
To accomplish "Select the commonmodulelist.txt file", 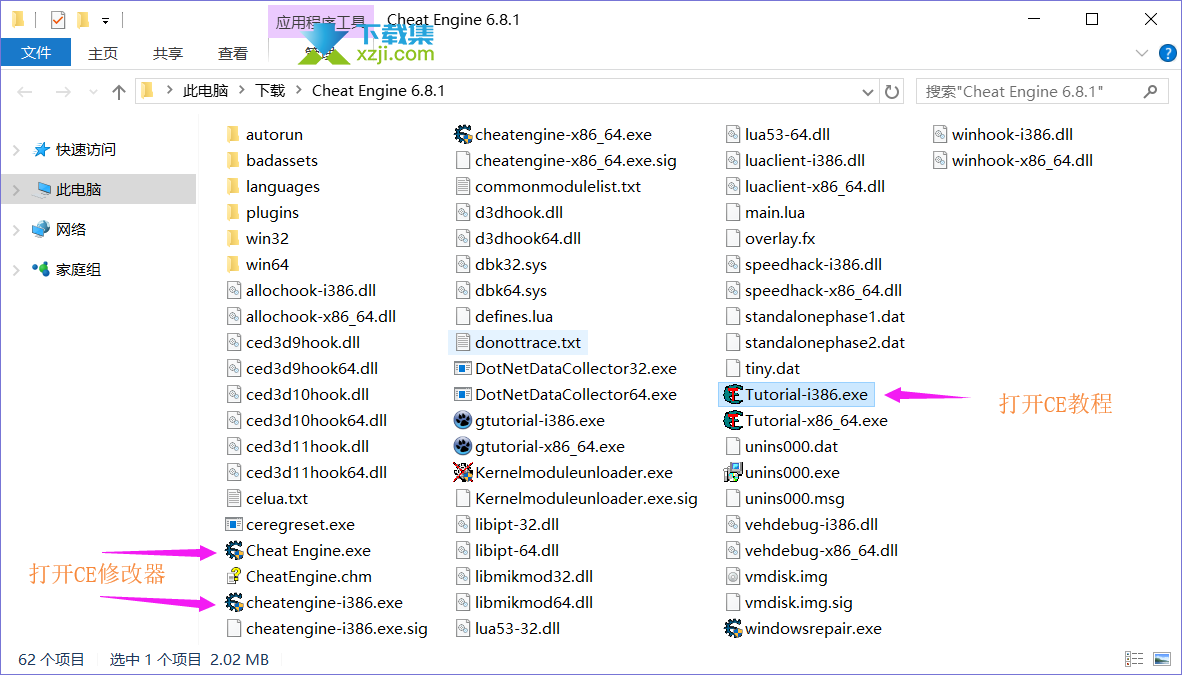I will click(547, 186).
